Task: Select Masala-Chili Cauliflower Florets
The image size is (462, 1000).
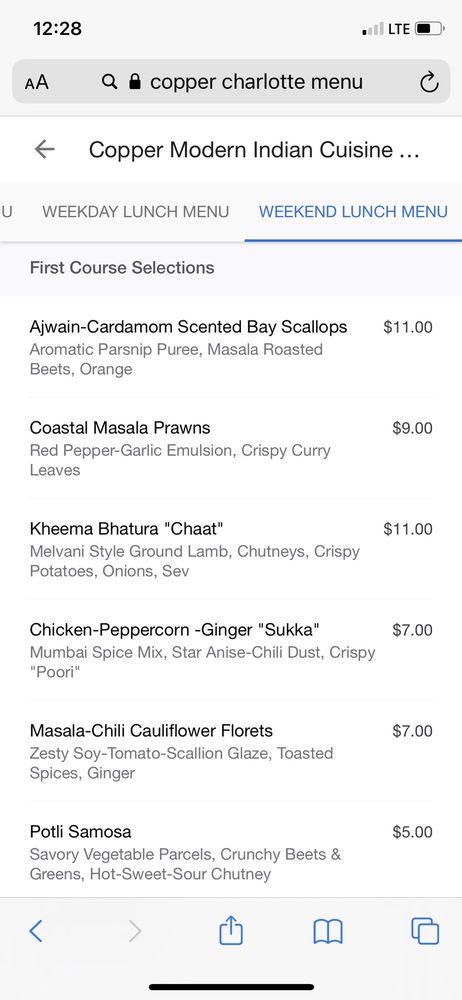Action: tap(230, 751)
